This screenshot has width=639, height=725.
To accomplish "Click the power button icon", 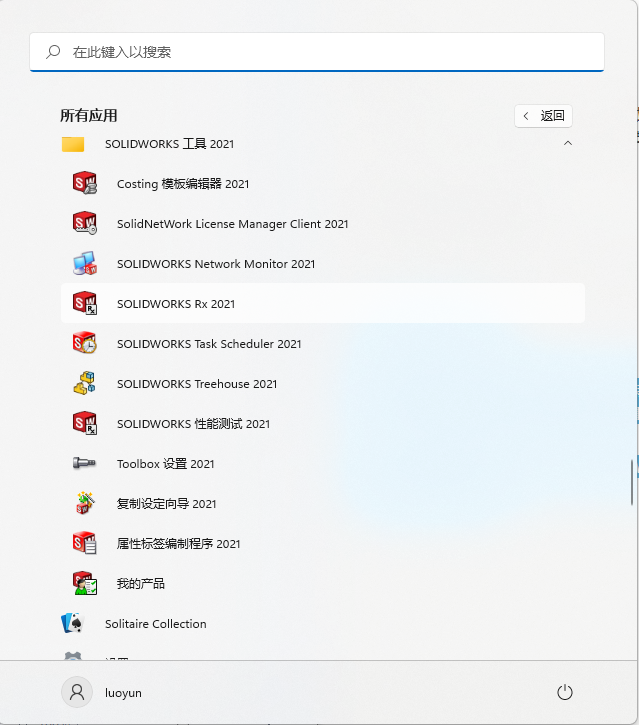I will click(565, 692).
